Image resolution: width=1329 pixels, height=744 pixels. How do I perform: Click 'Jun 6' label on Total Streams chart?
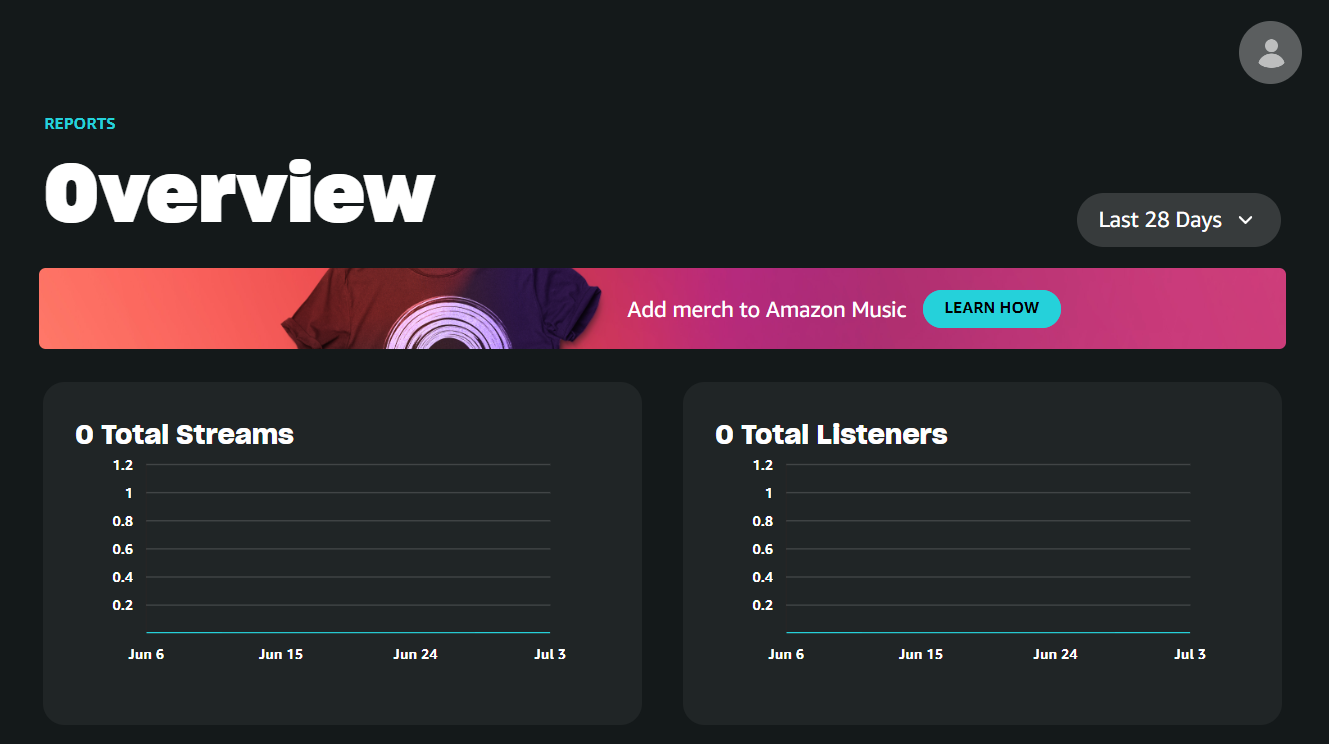146,654
